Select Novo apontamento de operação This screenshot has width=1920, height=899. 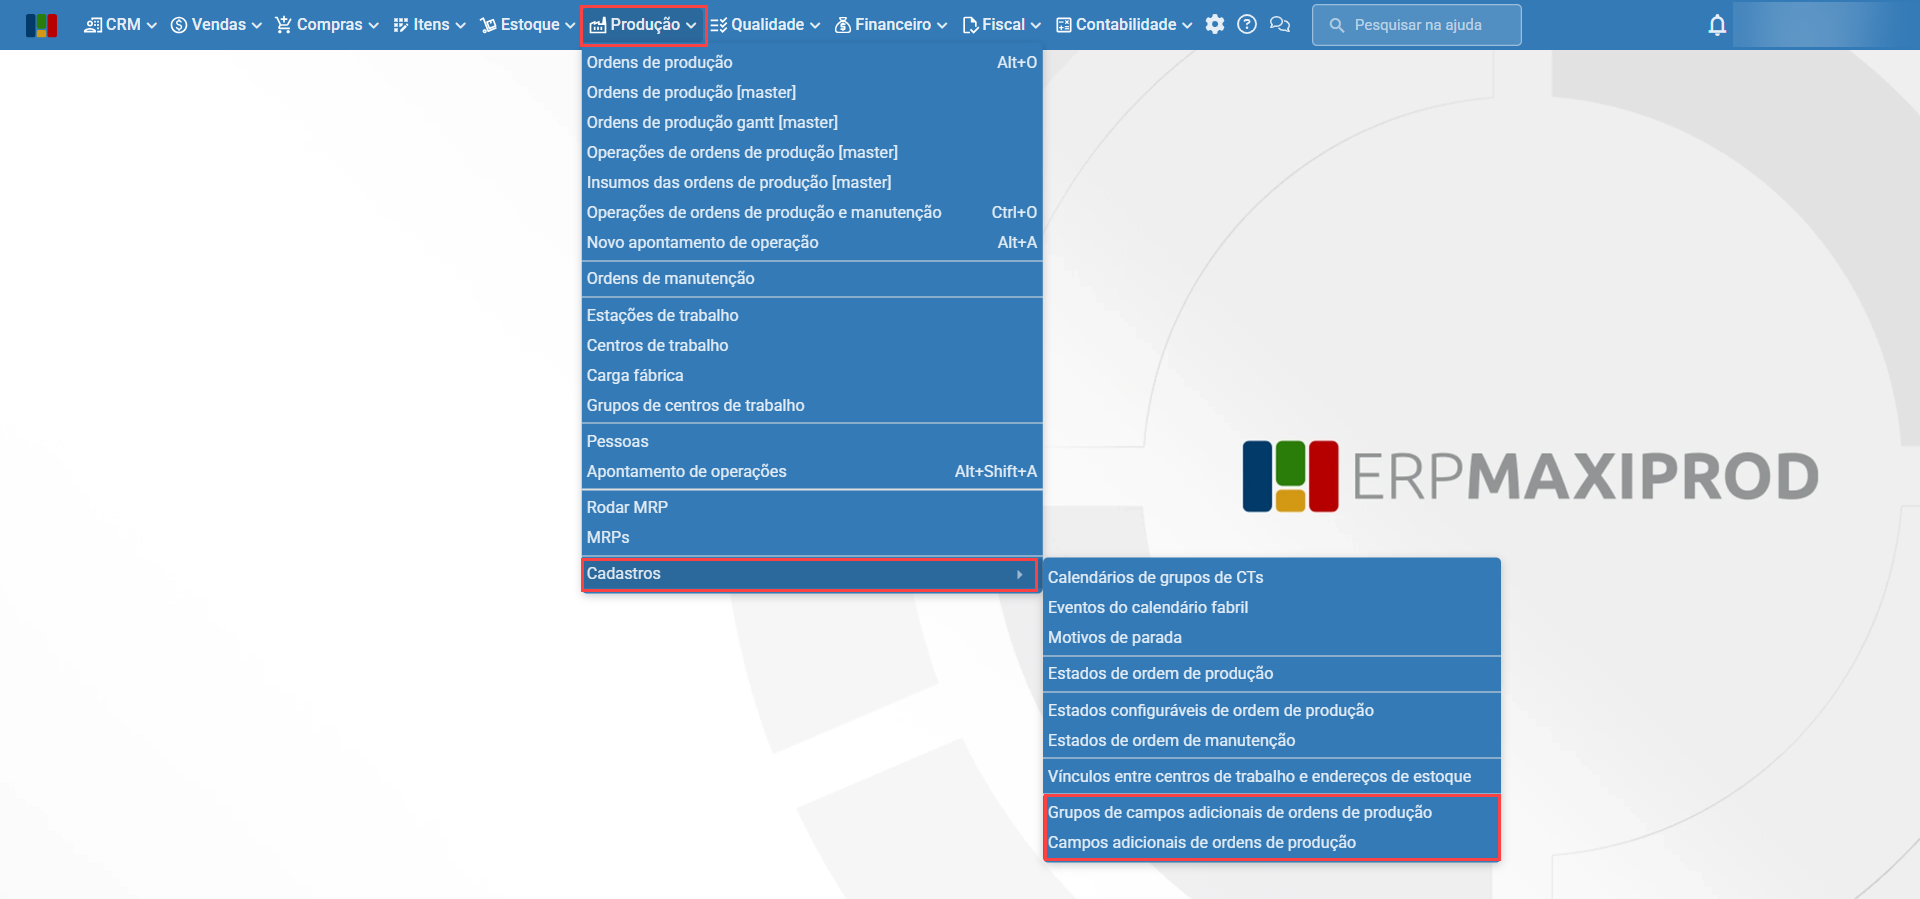(x=812, y=242)
